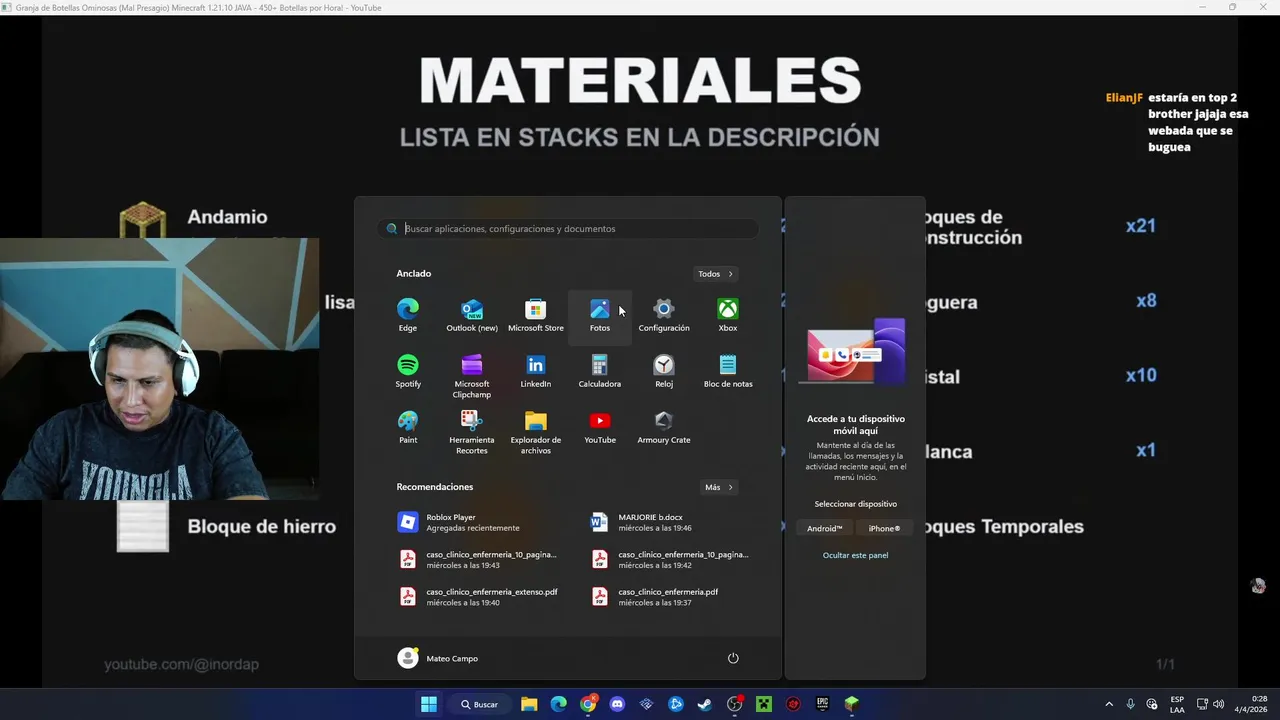Open caso_clinico PDF from miércoles 19:42
1280x720 pixels.
(669, 559)
